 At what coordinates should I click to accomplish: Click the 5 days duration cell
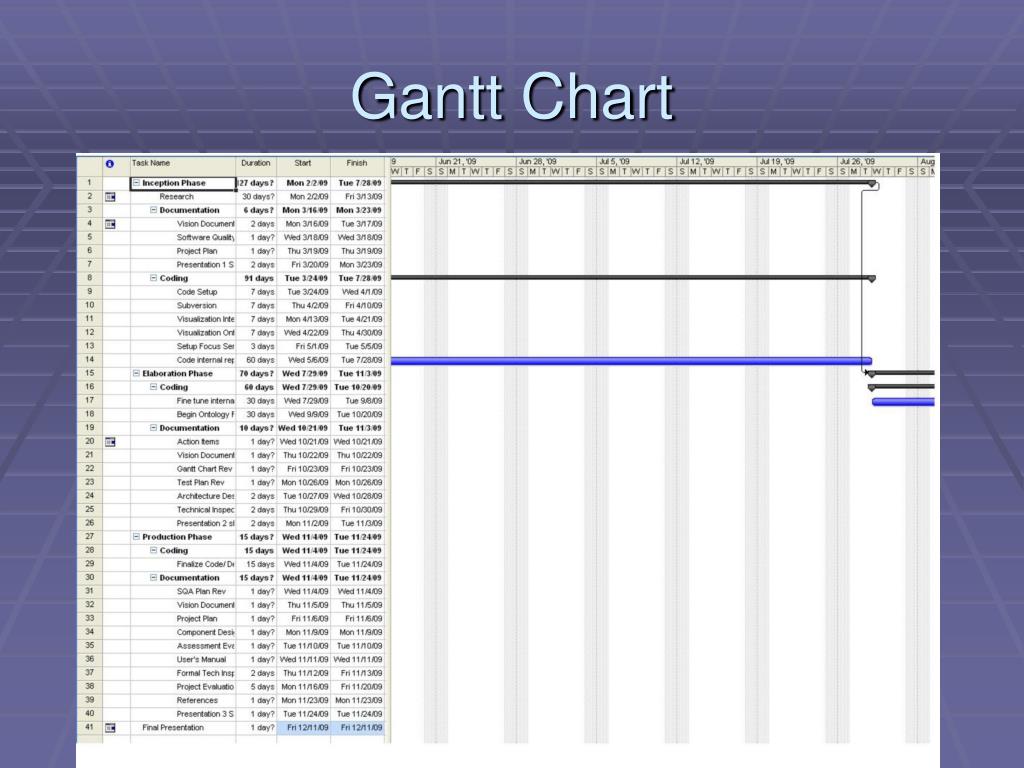[256, 687]
